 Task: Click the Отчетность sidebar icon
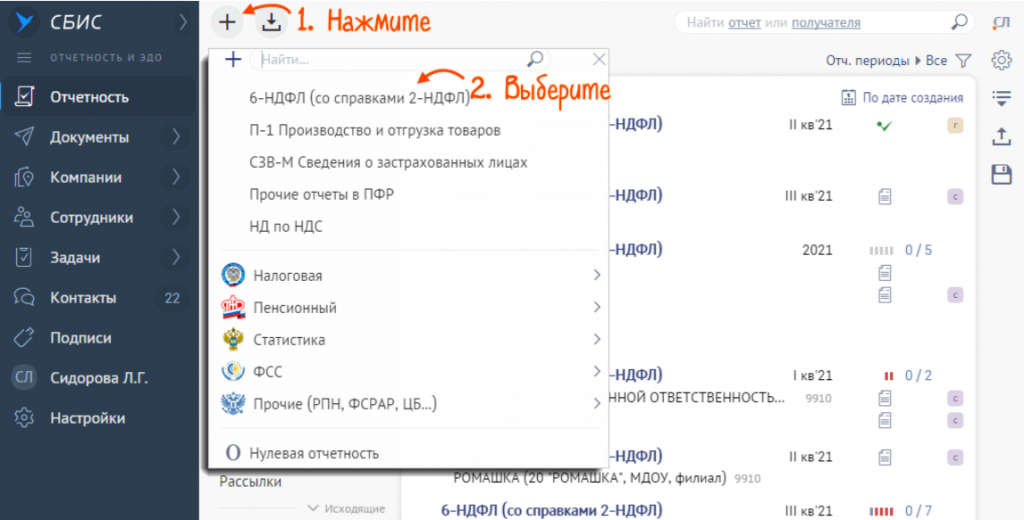coord(24,97)
